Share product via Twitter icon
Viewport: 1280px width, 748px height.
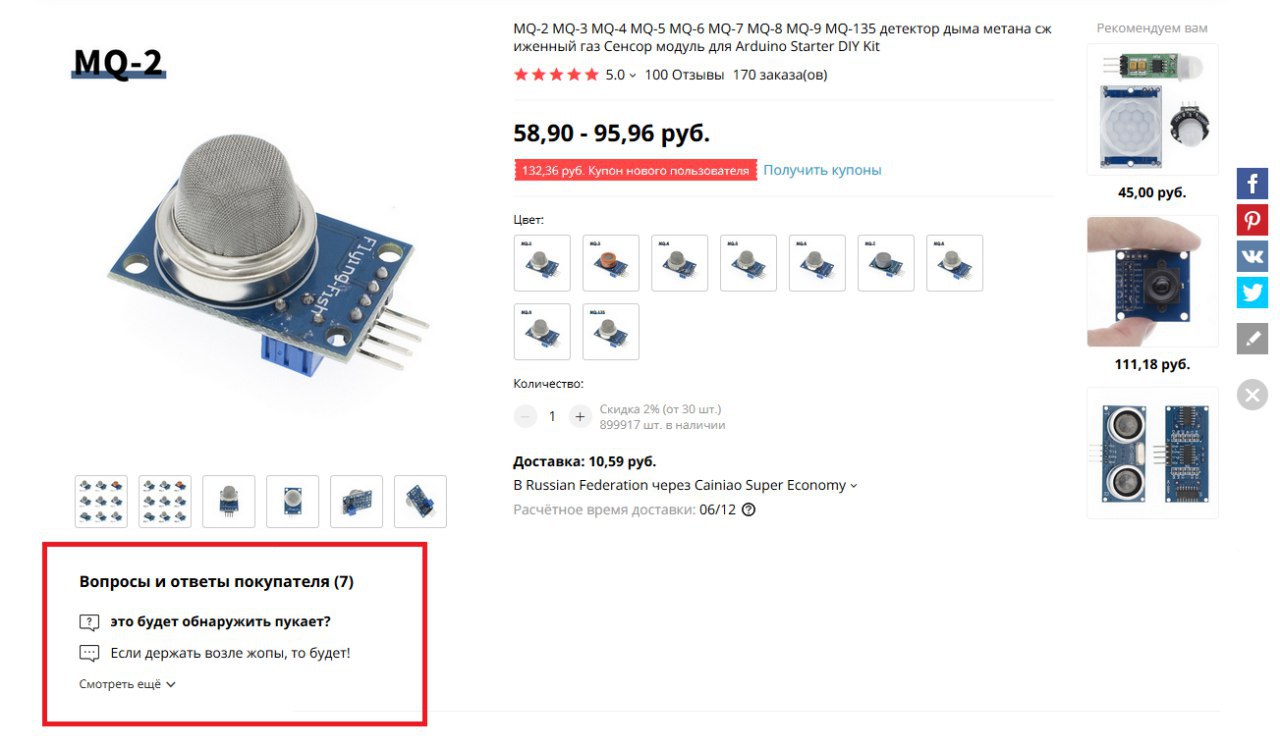point(1252,292)
